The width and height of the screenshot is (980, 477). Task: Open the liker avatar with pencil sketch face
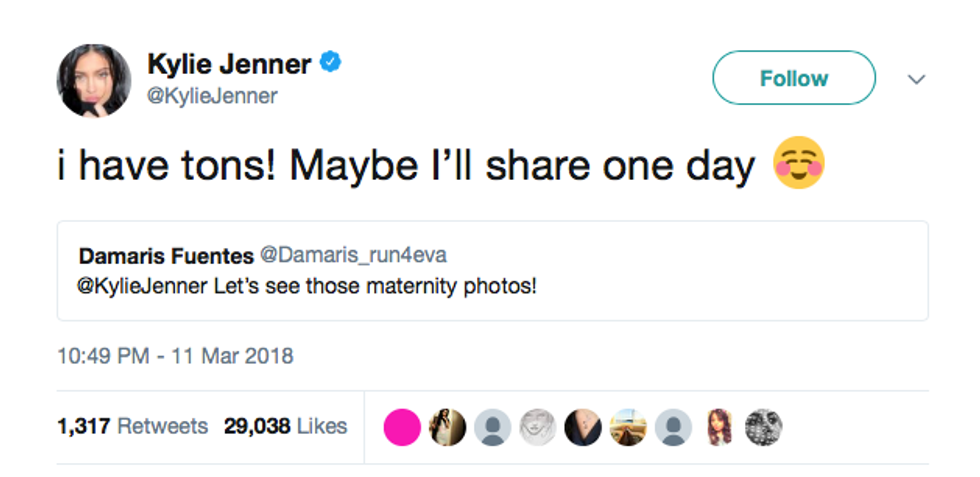coord(538,427)
